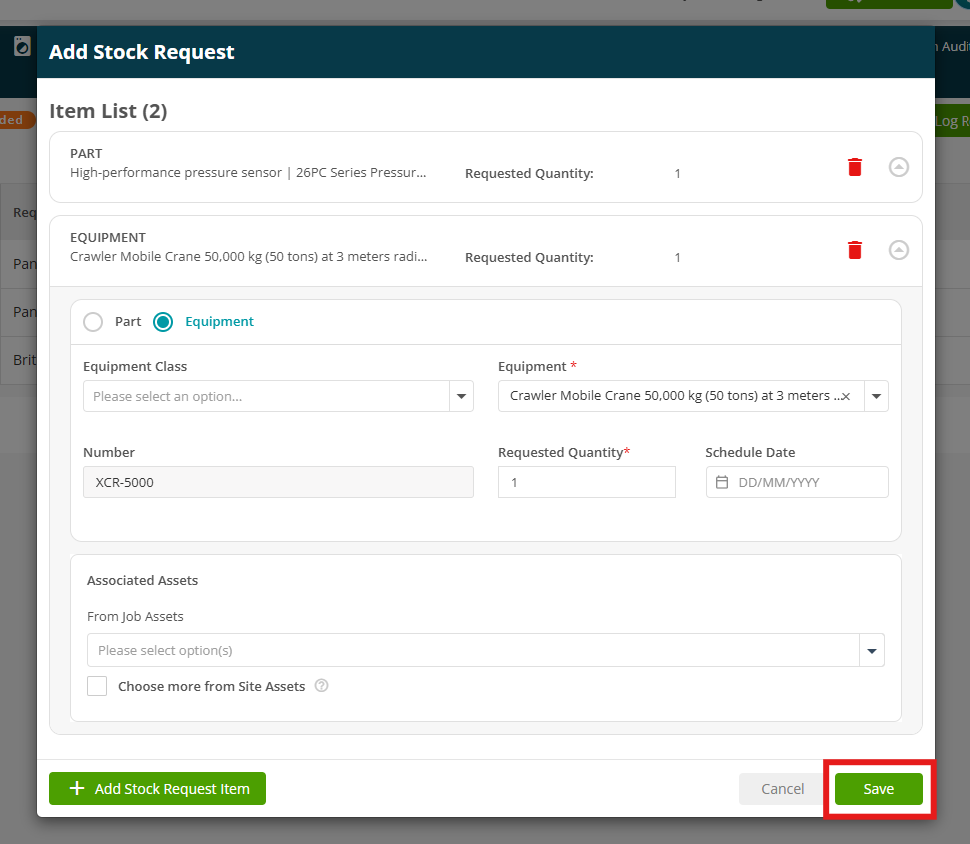Click the Schedule Date DD/MM/YYYY field

click(x=797, y=482)
